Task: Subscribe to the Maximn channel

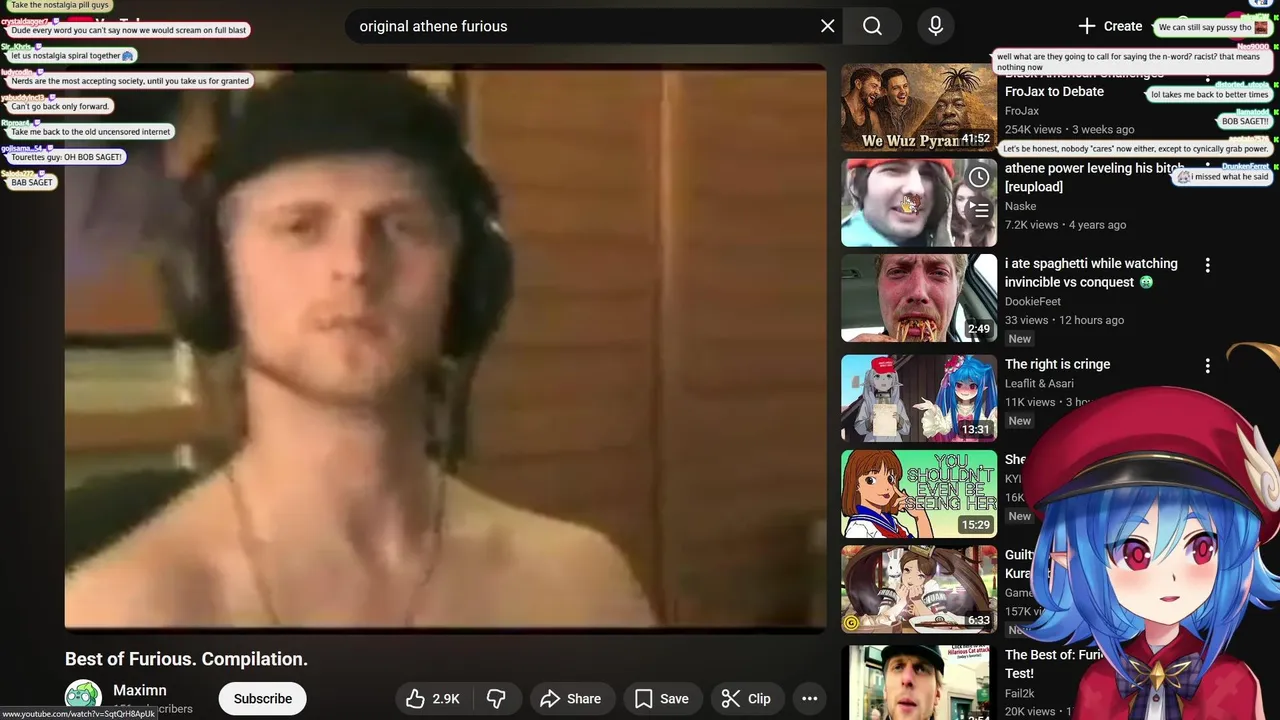Action: pos(263,699)
